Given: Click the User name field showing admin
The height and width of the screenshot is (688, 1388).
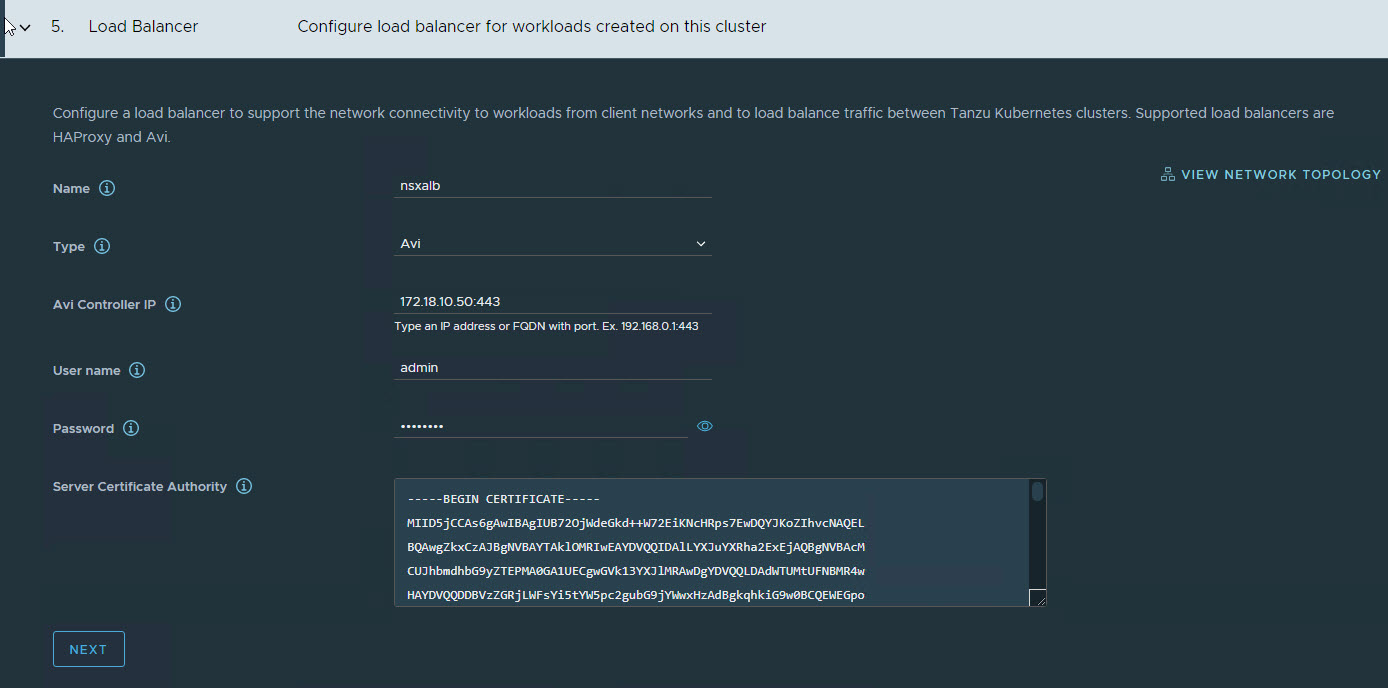Looking at the screenshot, I should [x=552, y=368].
